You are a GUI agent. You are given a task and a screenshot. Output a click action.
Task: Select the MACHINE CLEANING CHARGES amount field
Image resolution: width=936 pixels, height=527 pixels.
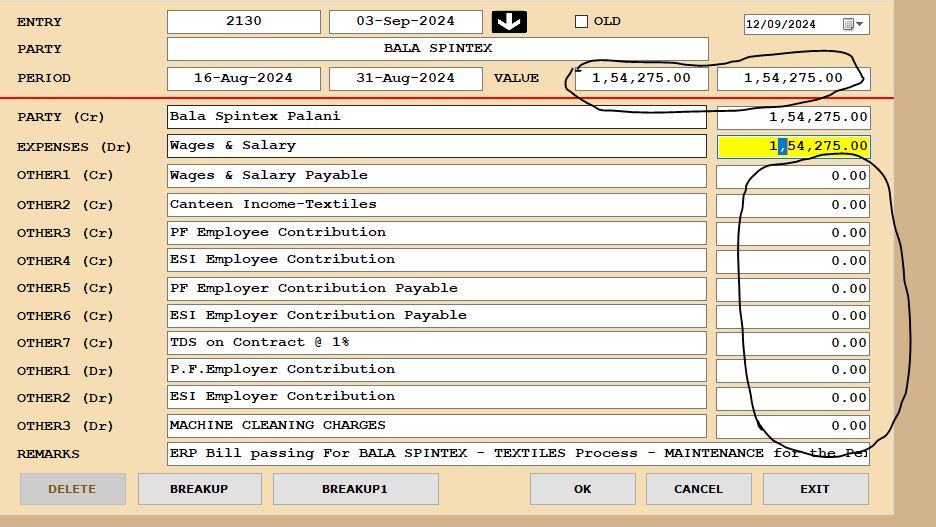(x=793, y=426)
